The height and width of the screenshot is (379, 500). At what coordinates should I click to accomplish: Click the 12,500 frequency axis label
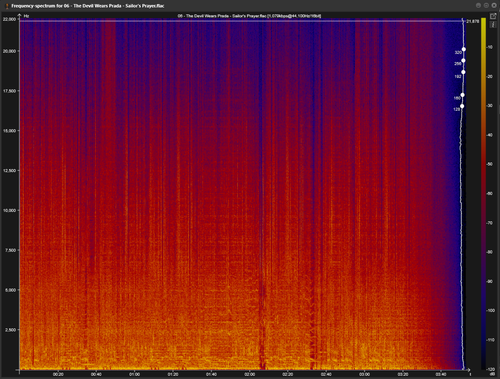point(10,170)
